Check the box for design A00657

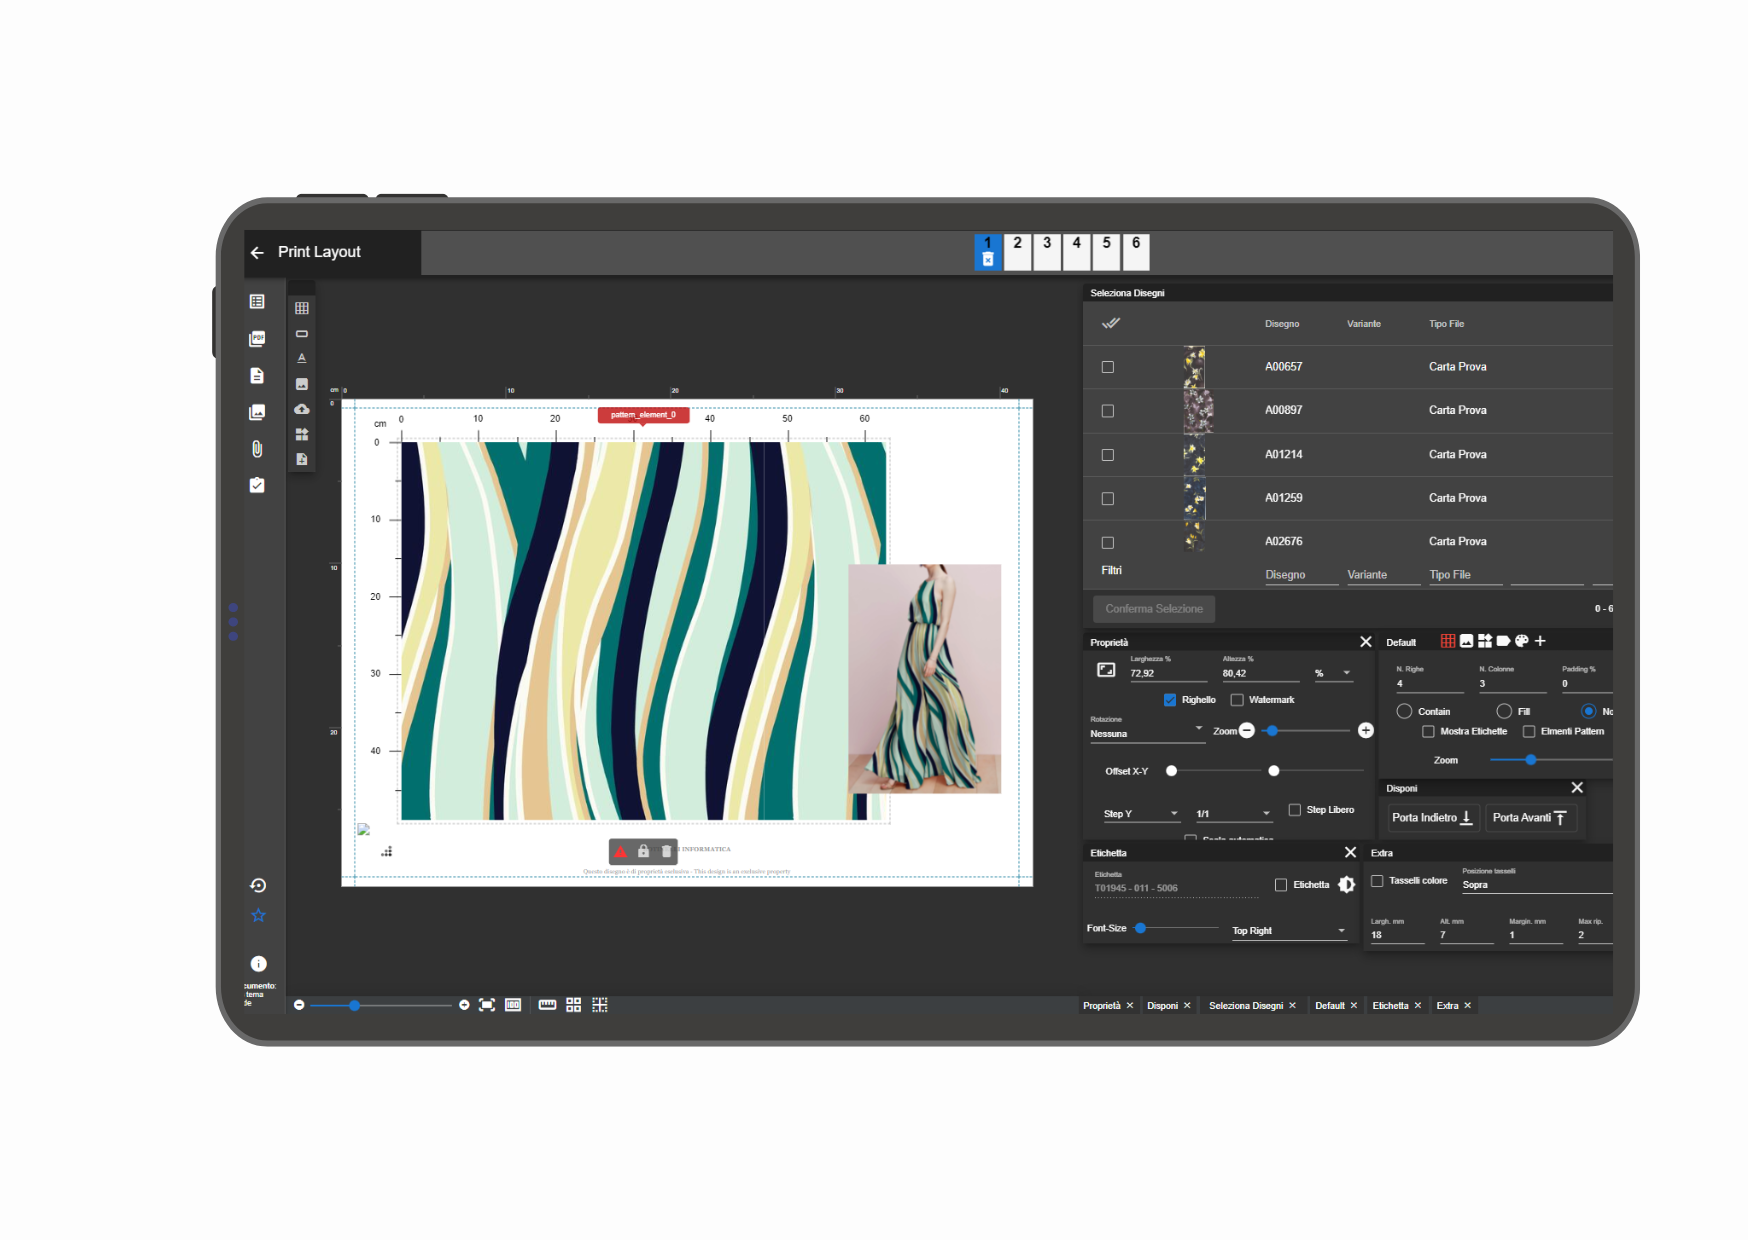tap(1107, 367)
